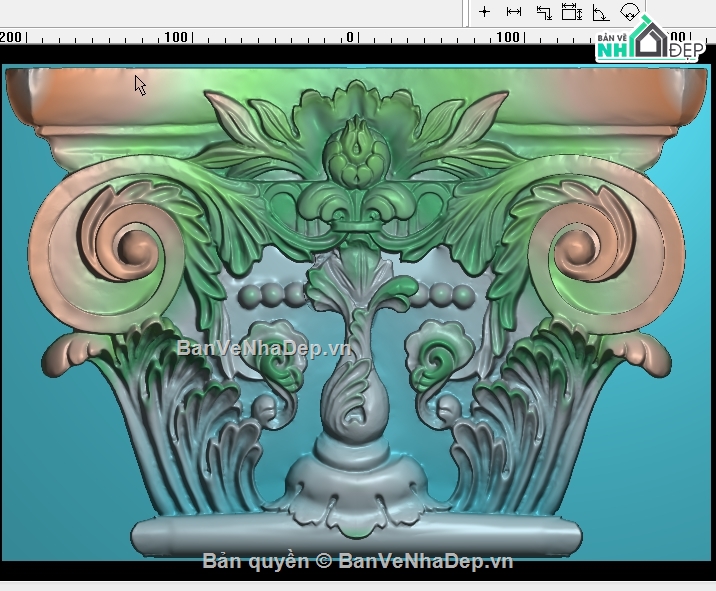
Task: Click the 200 mark on the ruler
Action: click(x=11, y=37)
